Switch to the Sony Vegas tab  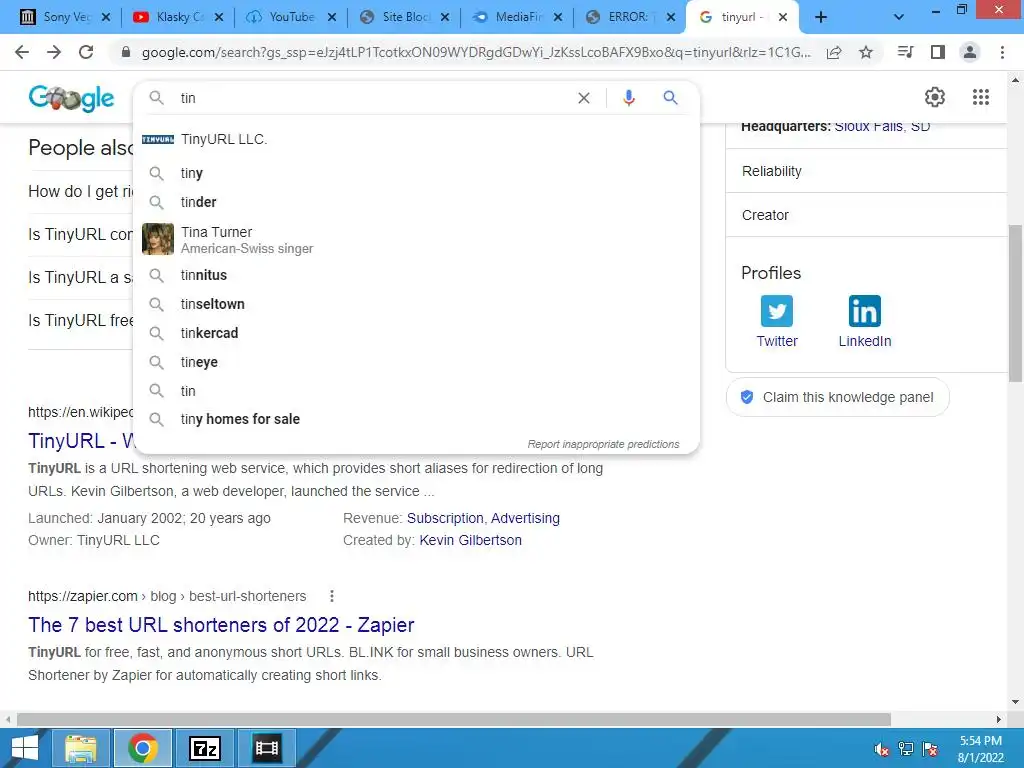(x=65, y=17)
